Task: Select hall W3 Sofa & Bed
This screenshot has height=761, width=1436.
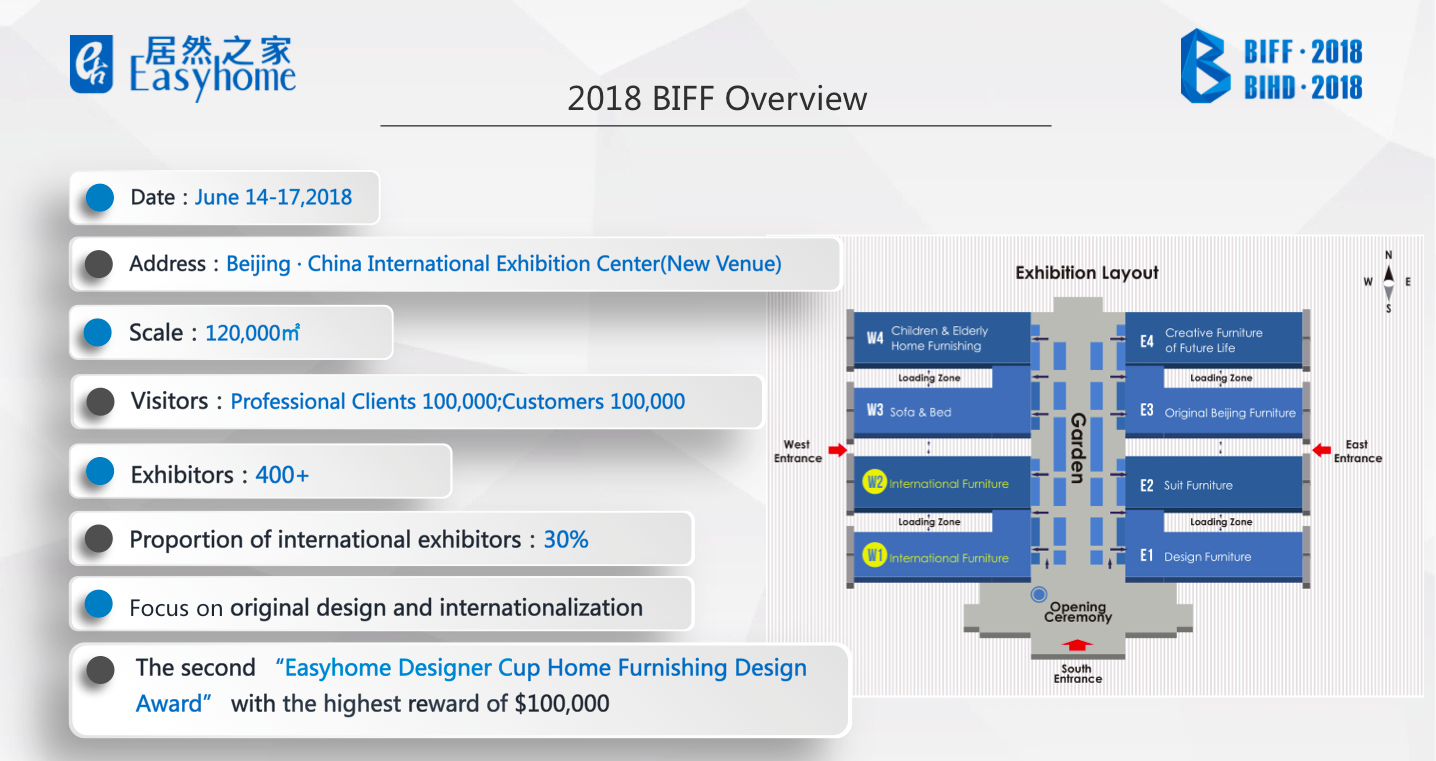Action: (x=942, y=411)
